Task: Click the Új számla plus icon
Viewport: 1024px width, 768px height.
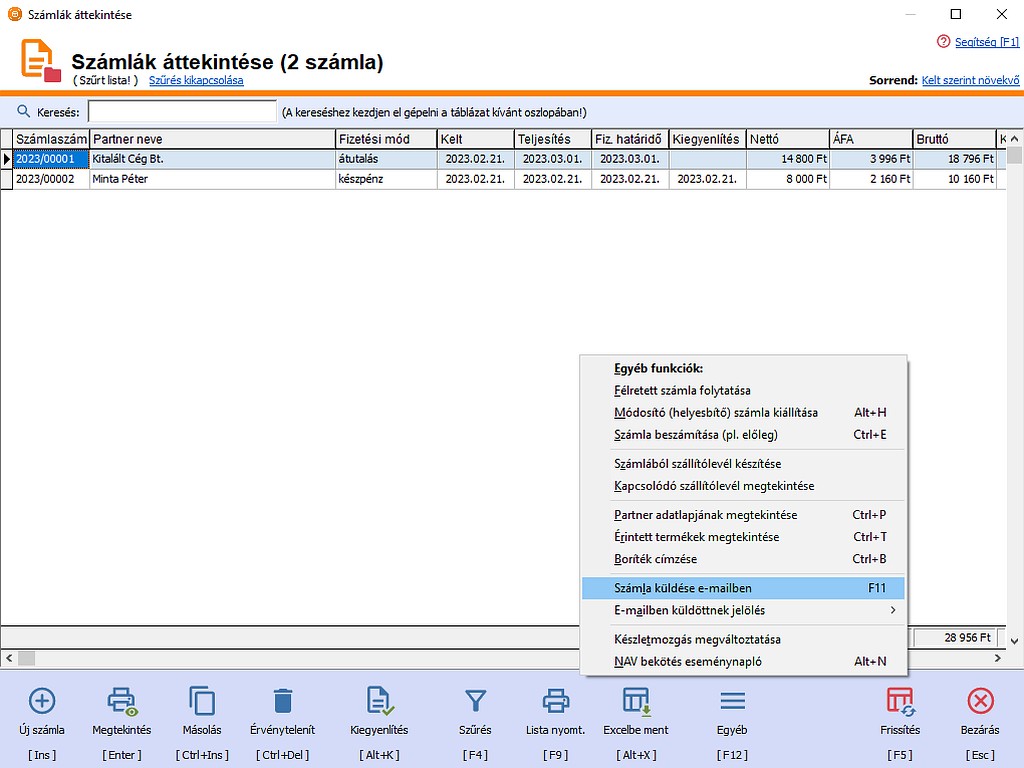Action: (x=42, y=700)
